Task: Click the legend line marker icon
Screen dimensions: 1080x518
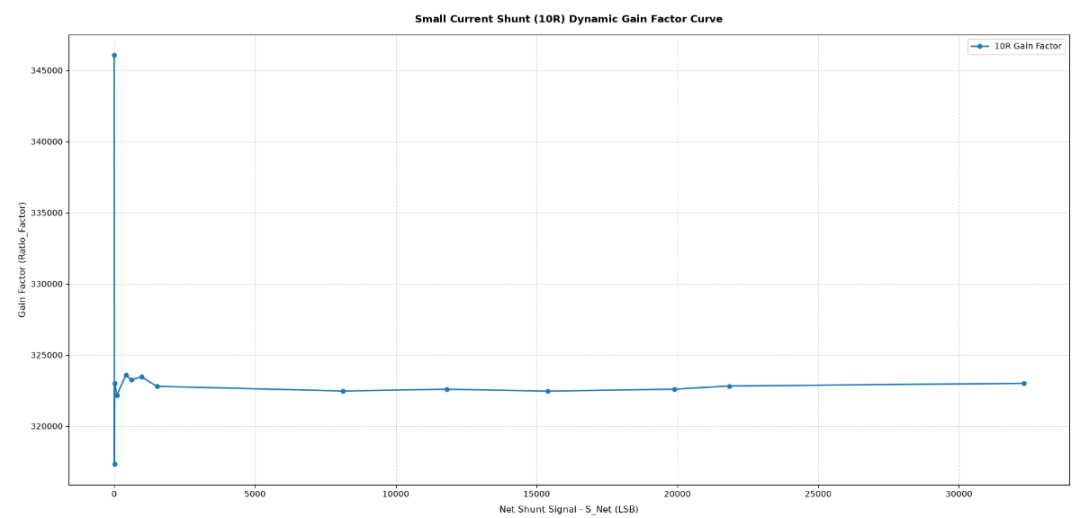Action: tap(979, 46)
